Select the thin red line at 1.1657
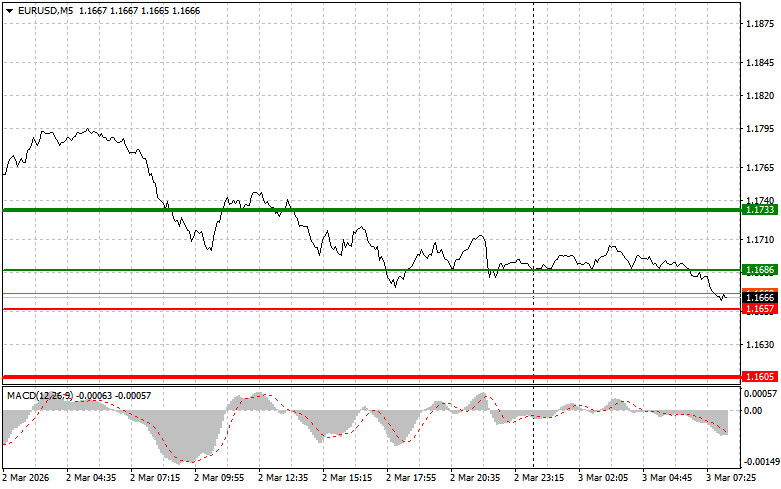 pos(300,309)
